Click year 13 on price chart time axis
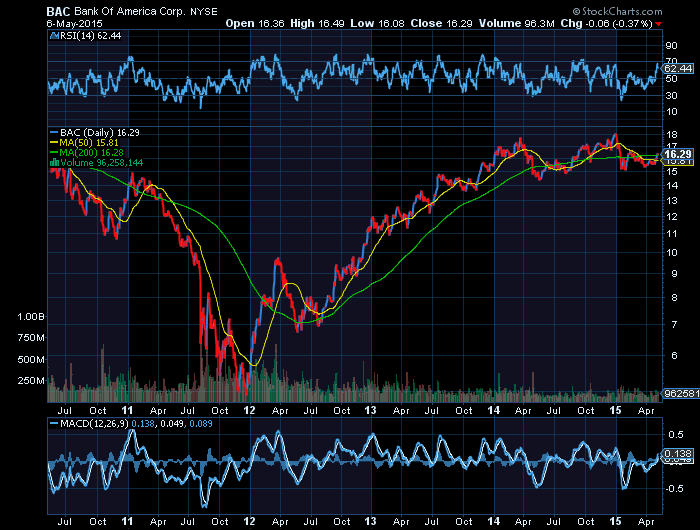 point(371,410)
